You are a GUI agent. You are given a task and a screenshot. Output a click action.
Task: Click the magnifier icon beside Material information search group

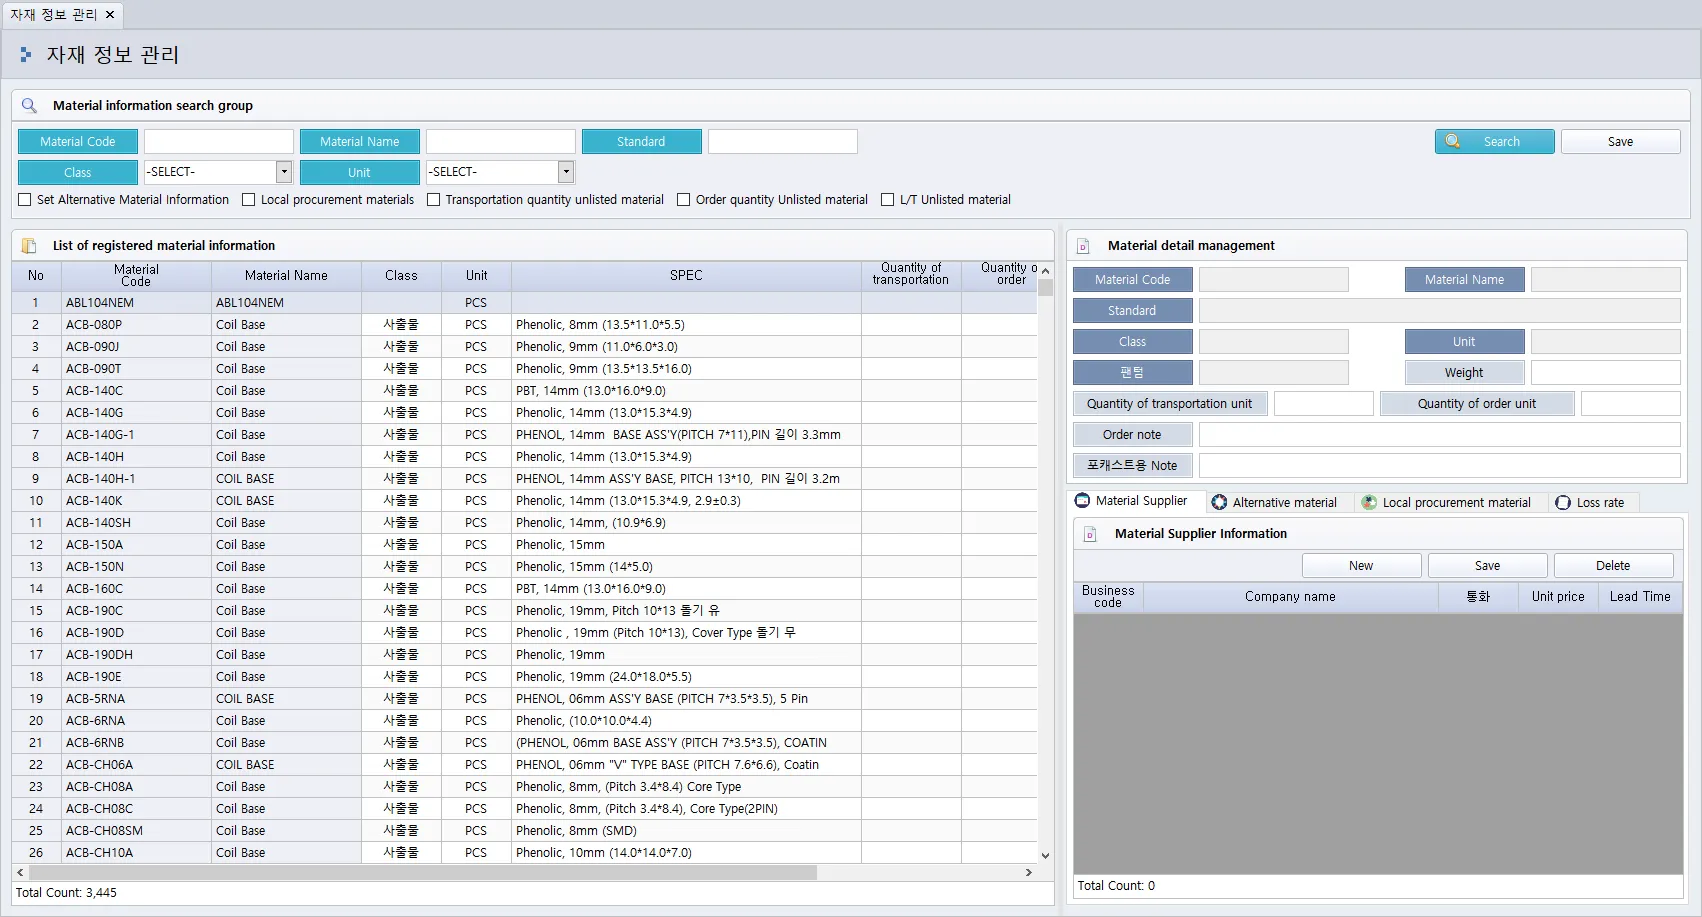(x=29, y=105)
